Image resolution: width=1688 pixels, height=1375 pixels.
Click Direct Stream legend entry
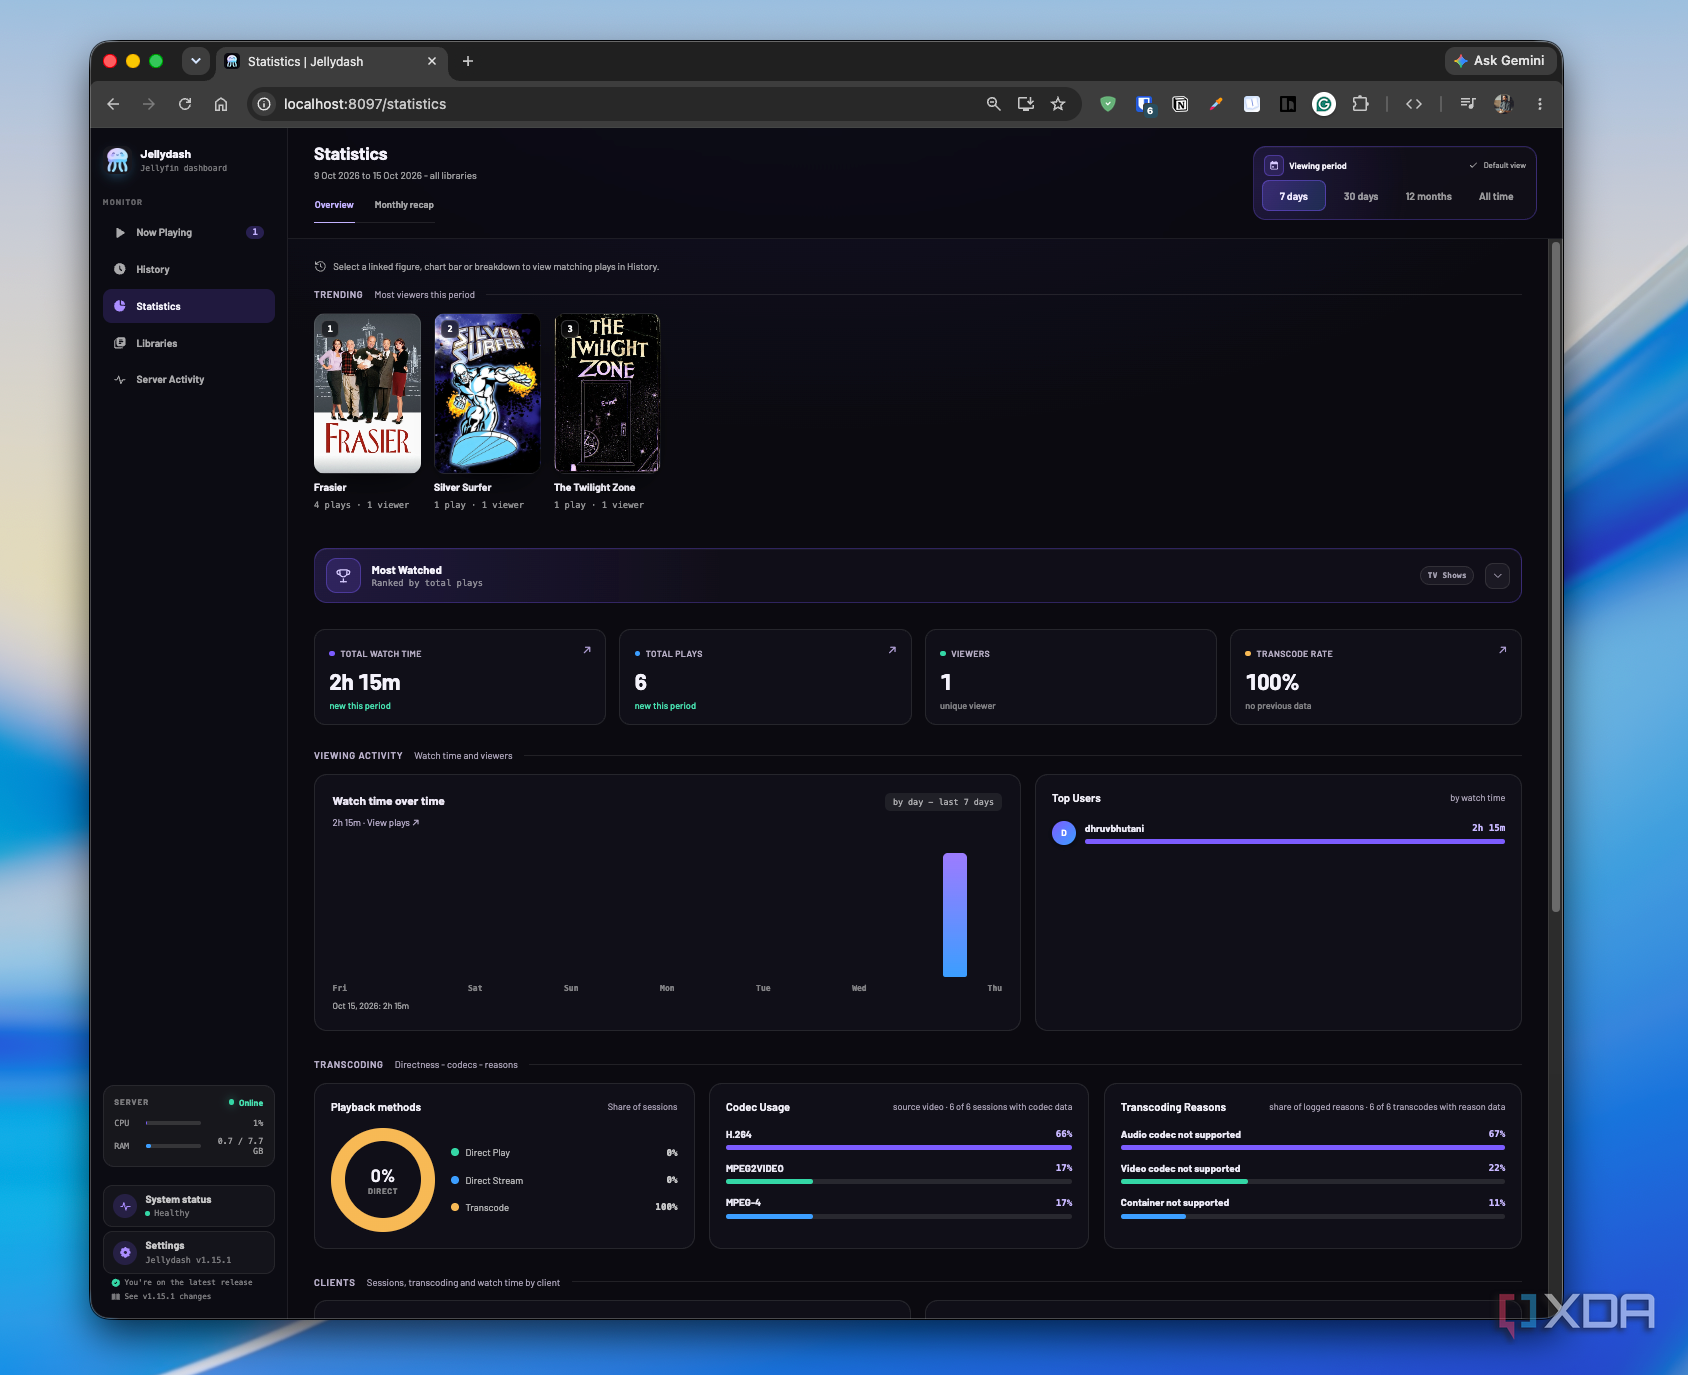564,1181
